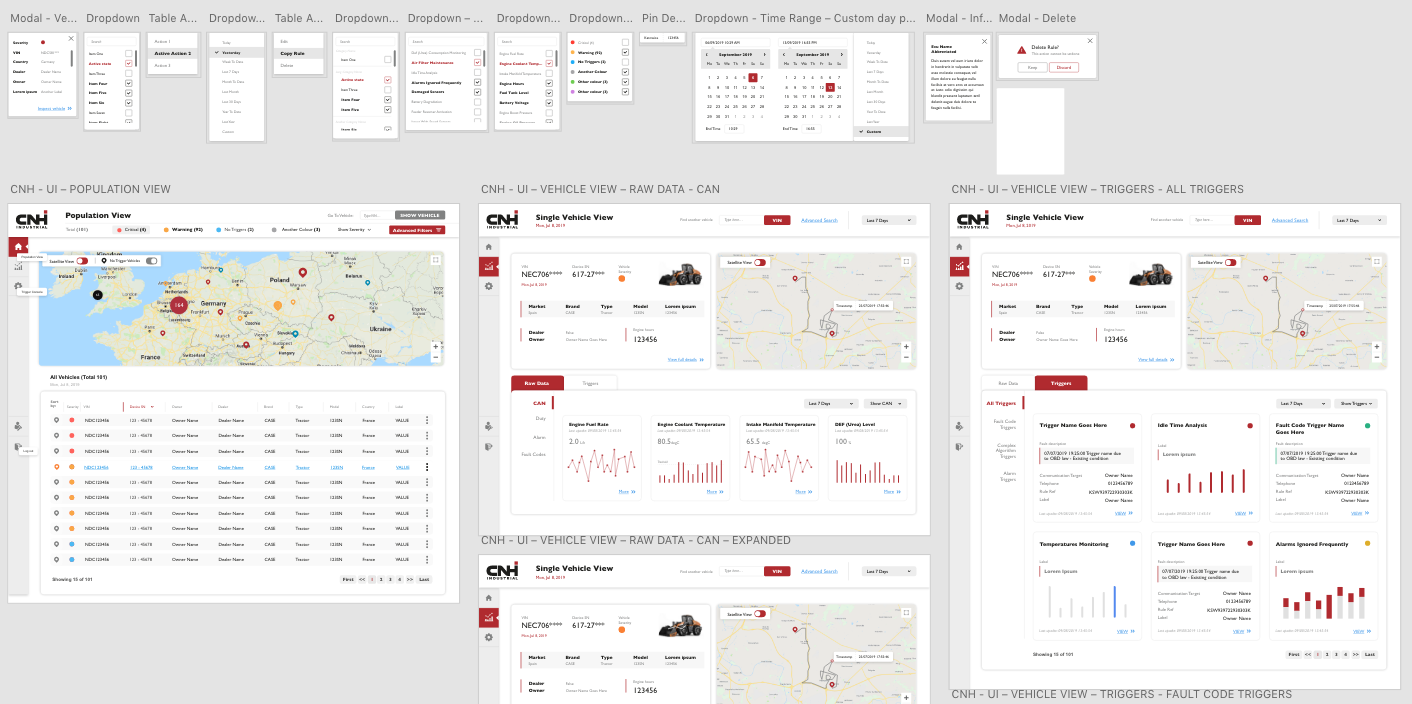Open the gear settings icon in Population View sidebar

(18, 286)
